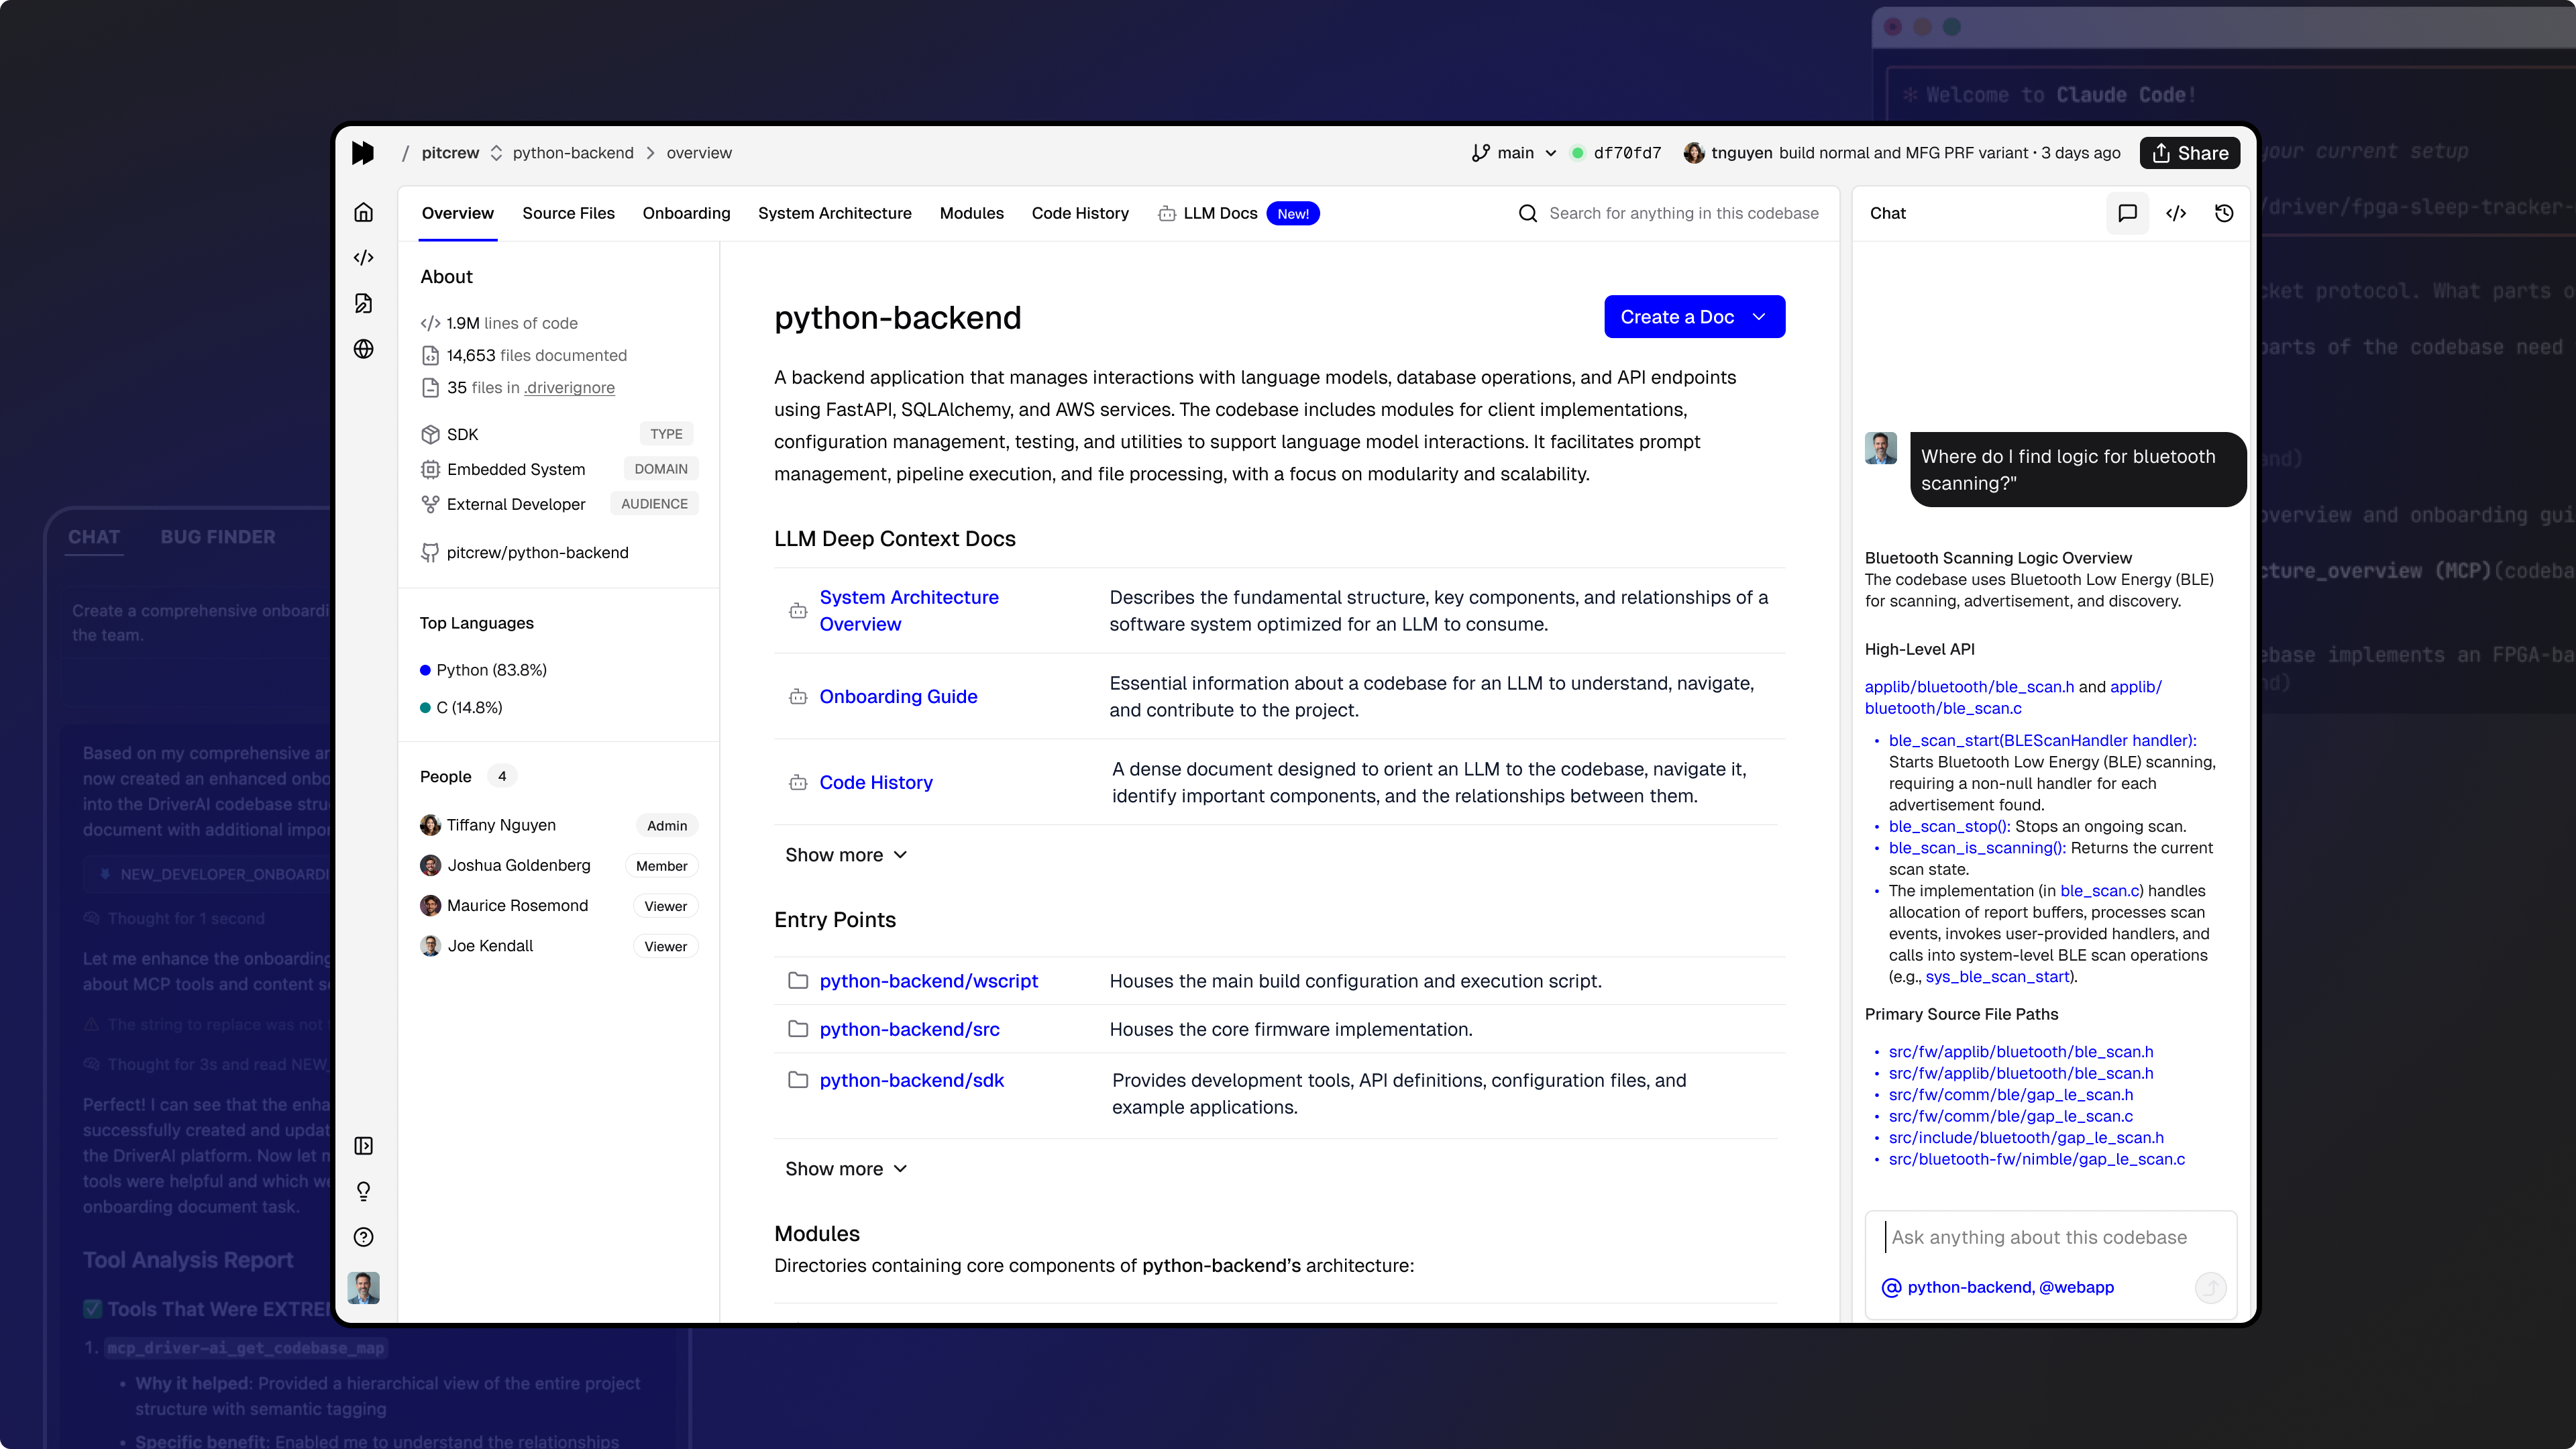The width and height of the screenshot is (2576, 1449).
Task: Click the Python (83.8%) blue language dot
Action: [425, 670]
